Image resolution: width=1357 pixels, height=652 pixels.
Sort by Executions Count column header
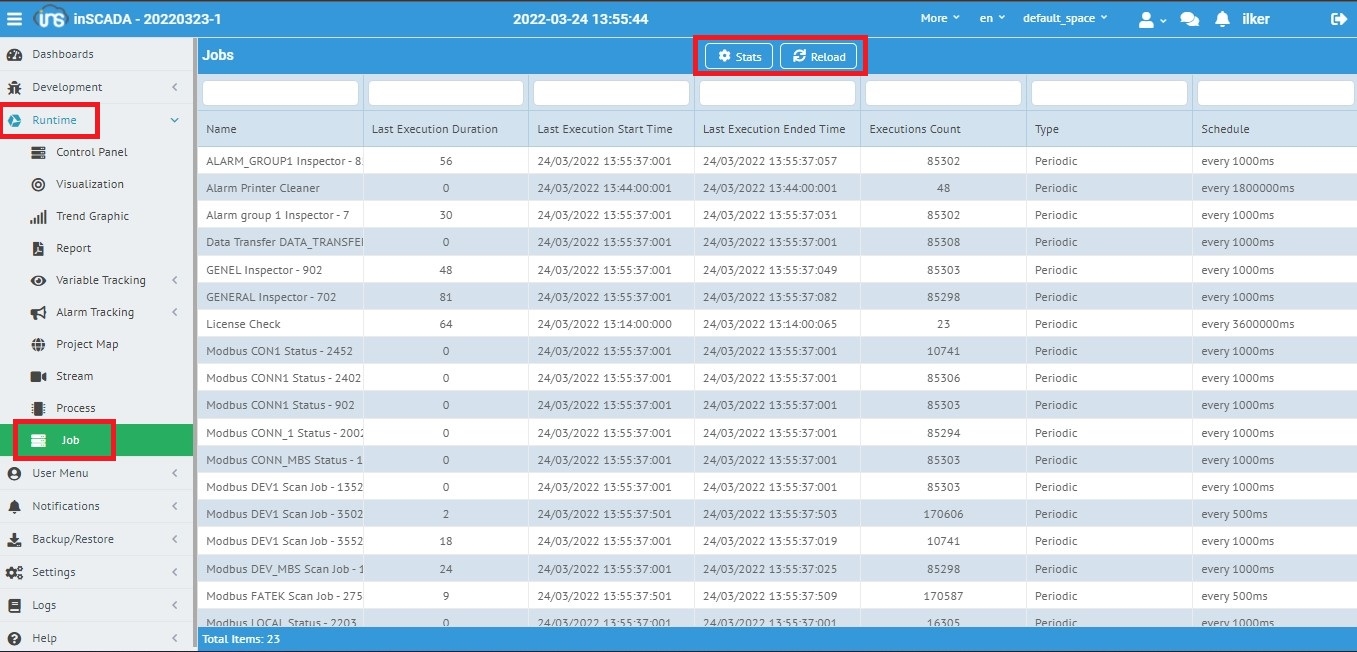(914, 129)
